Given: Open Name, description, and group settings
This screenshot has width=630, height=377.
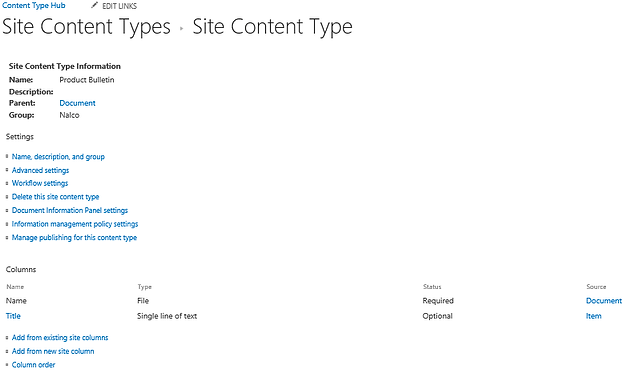Looking at the screenshot, I should (58, 156).
